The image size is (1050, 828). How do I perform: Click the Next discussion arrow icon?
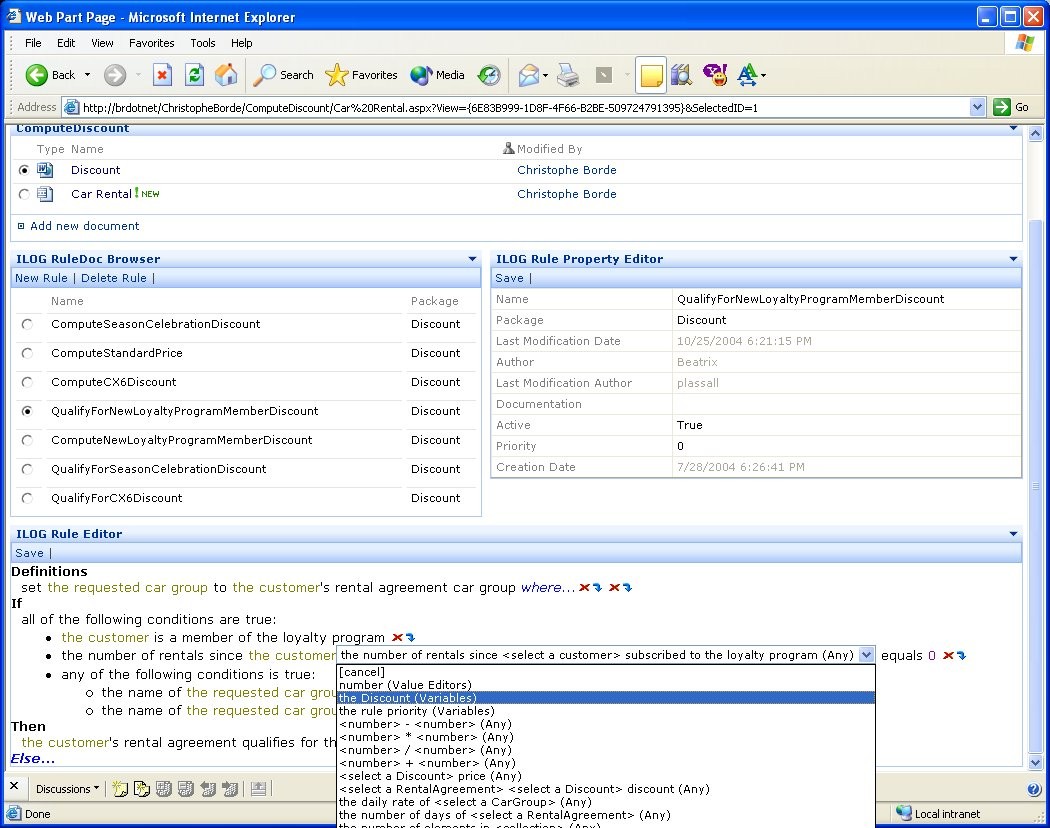point(230,789)
